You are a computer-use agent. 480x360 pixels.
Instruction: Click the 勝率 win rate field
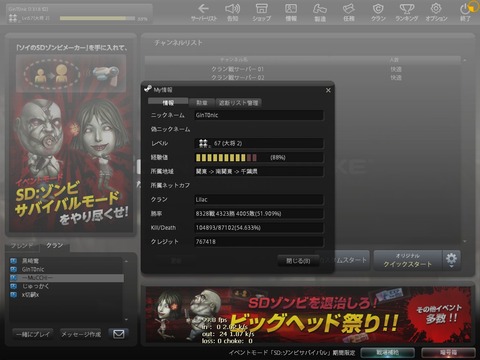259,213
